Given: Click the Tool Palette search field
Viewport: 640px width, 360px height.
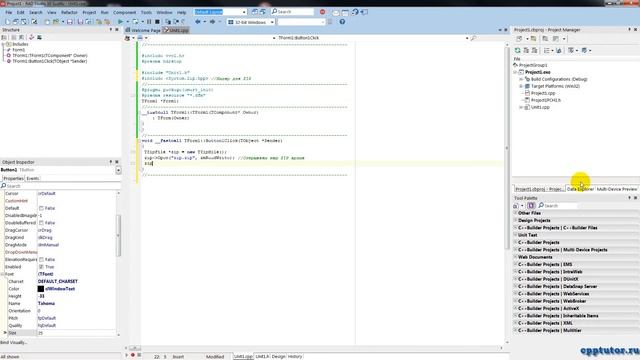Looking at the screenshot, I should pyautogui.click(x=558, y=205).
